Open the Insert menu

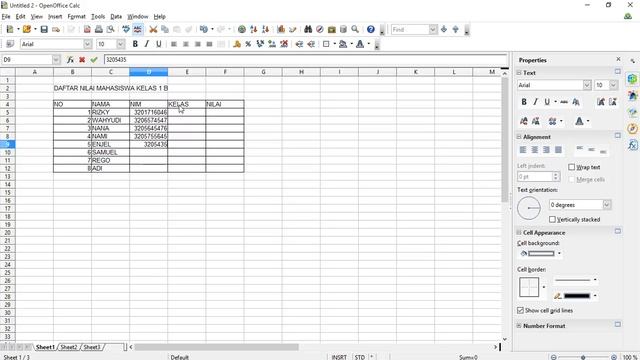(55, 17)
